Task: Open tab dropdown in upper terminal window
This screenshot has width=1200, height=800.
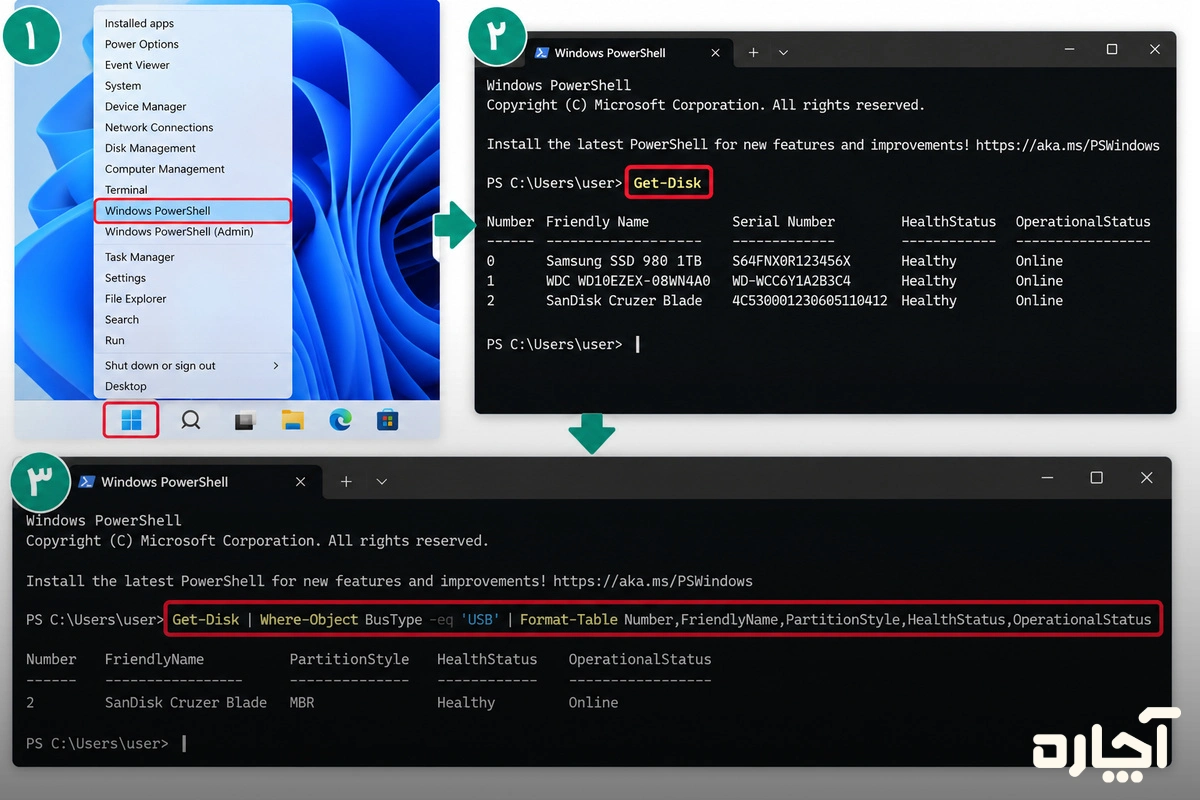Action: 783,53
